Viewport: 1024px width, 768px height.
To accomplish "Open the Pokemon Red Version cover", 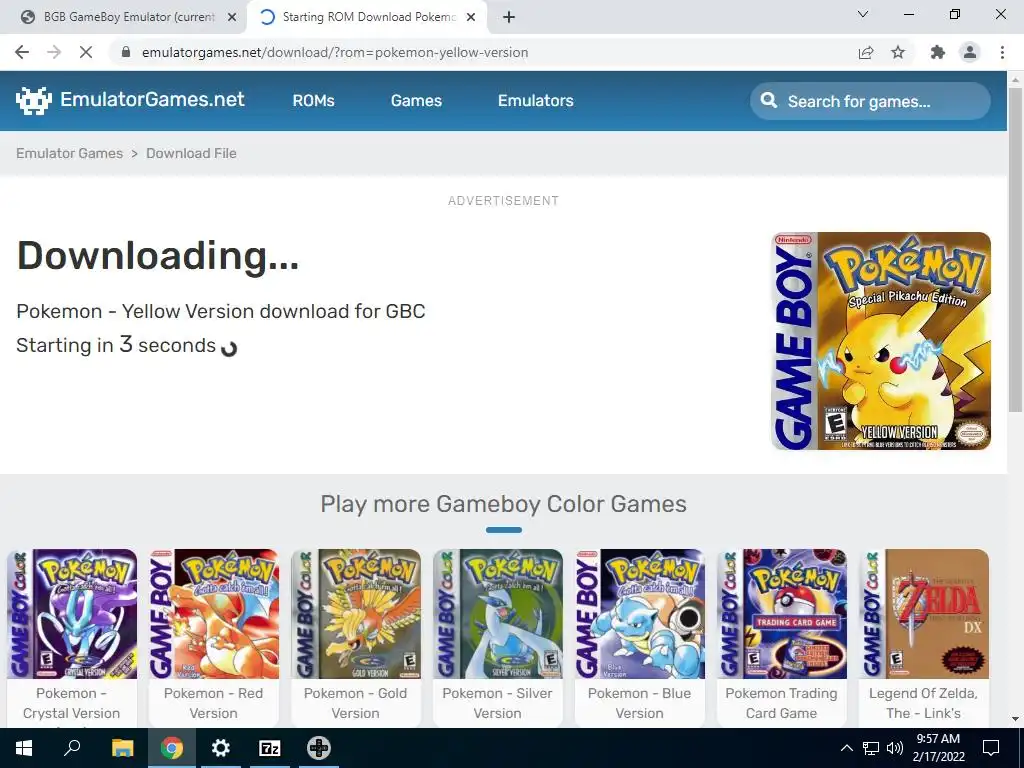I will coord(214,614).
